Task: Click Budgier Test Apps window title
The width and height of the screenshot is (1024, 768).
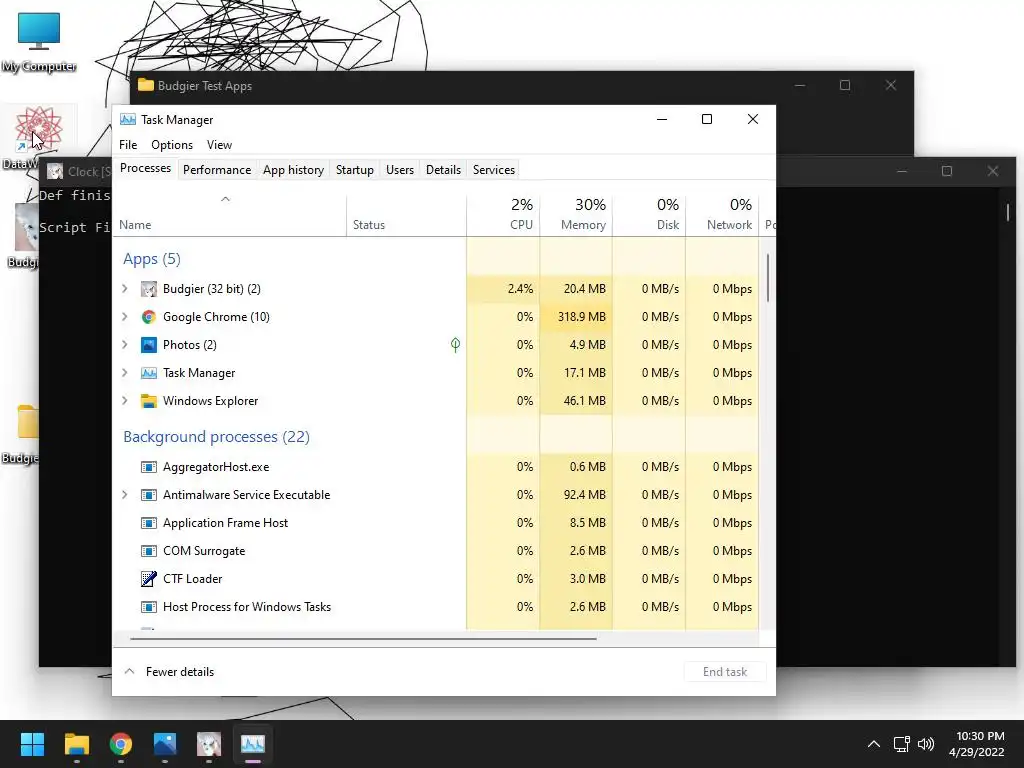Action: click(204, 86)
